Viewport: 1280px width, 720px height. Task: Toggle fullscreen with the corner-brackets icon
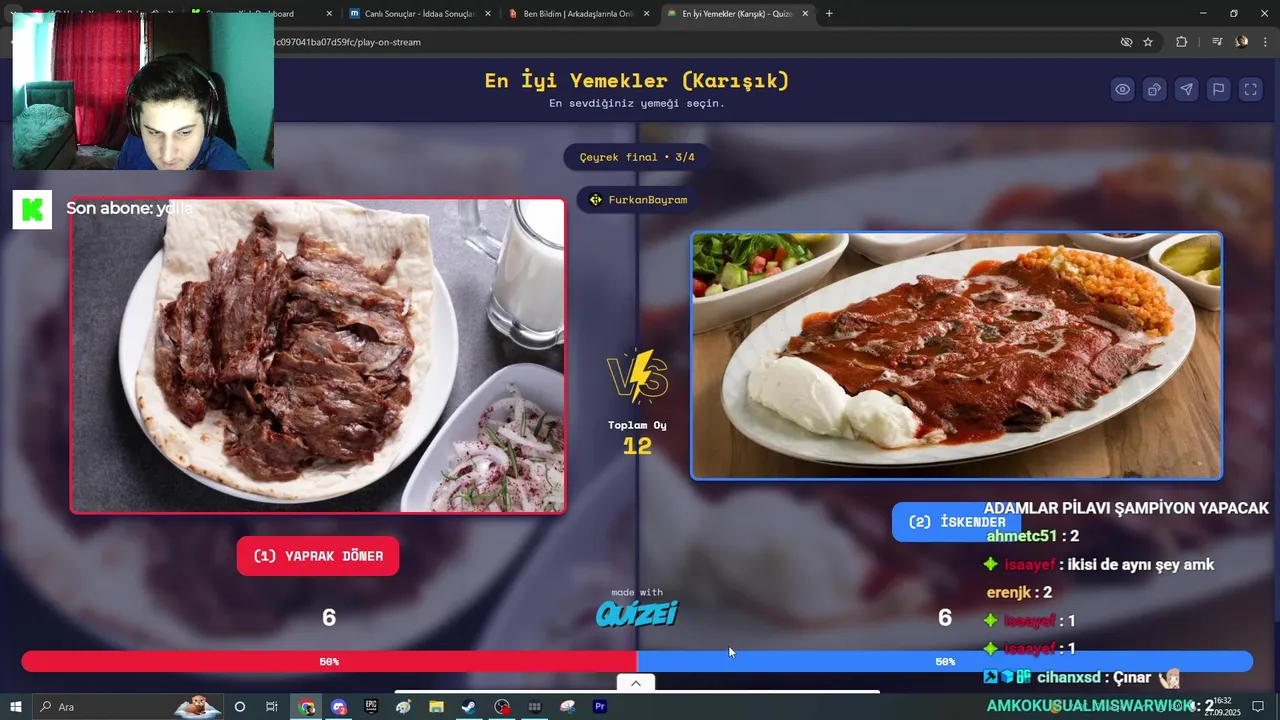click(1250, 89)
